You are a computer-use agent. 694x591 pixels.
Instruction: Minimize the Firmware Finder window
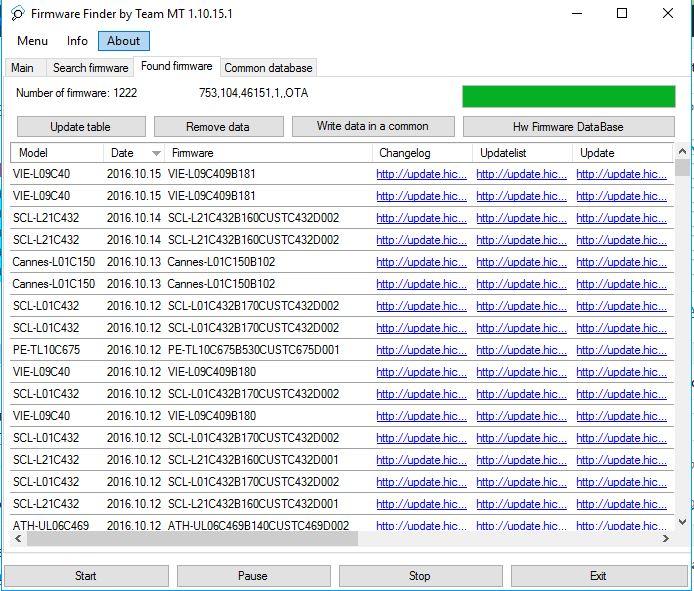click(x=577, y=13)
